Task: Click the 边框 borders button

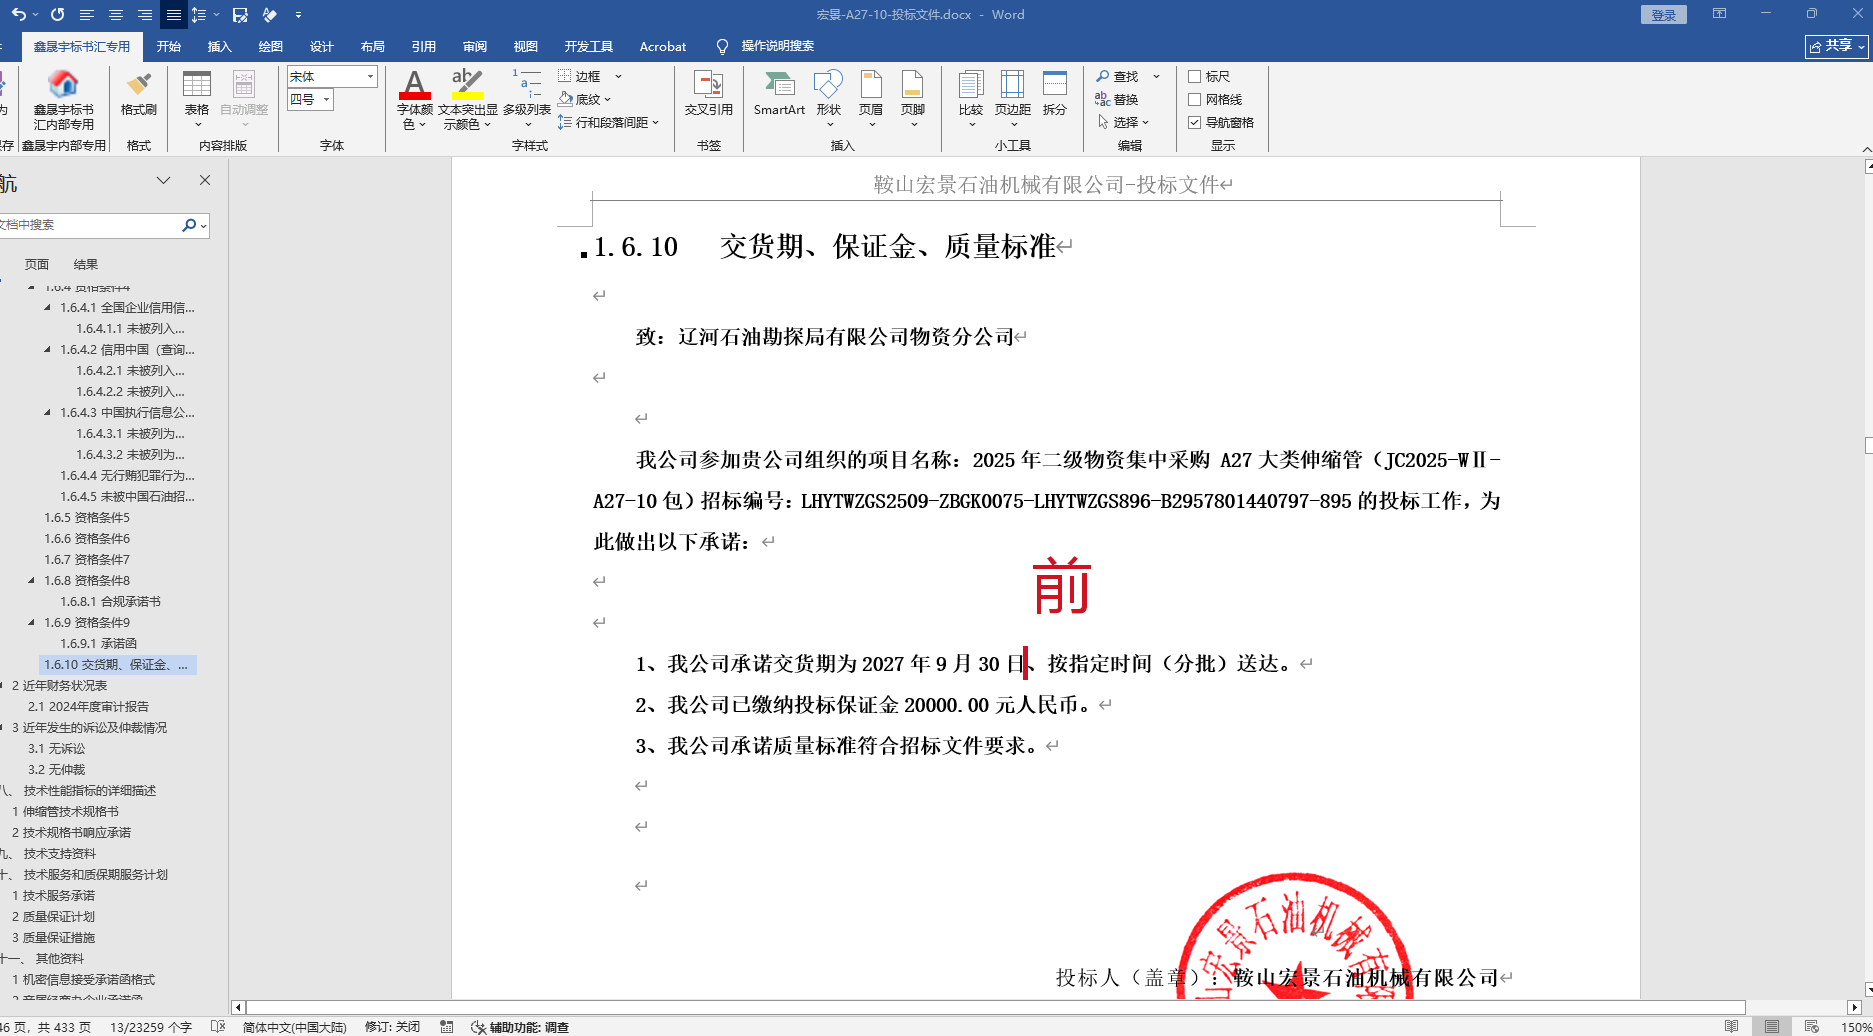Action: click(x=579, y=76)
